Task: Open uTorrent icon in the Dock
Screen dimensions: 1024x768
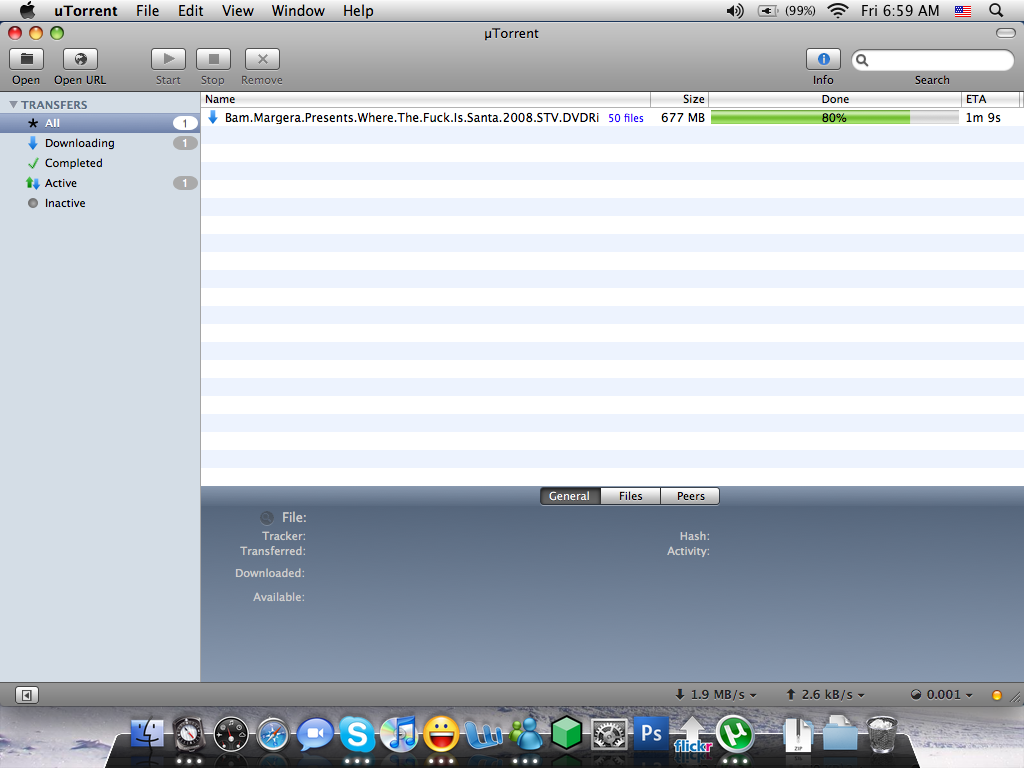Action: point(735,735)
